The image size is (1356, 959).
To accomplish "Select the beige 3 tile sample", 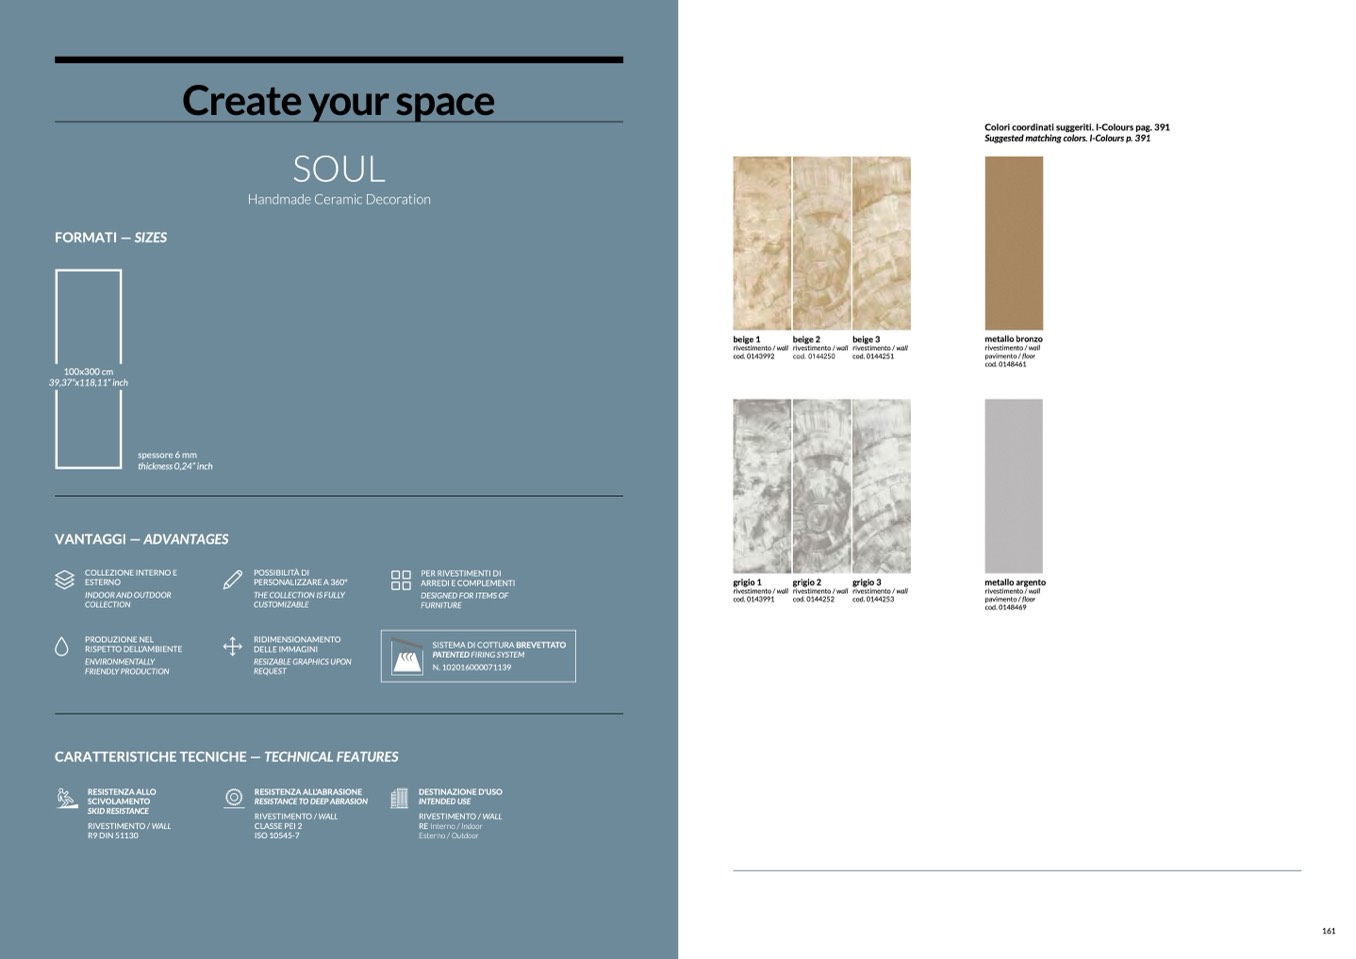I will [x=881, y=243].
